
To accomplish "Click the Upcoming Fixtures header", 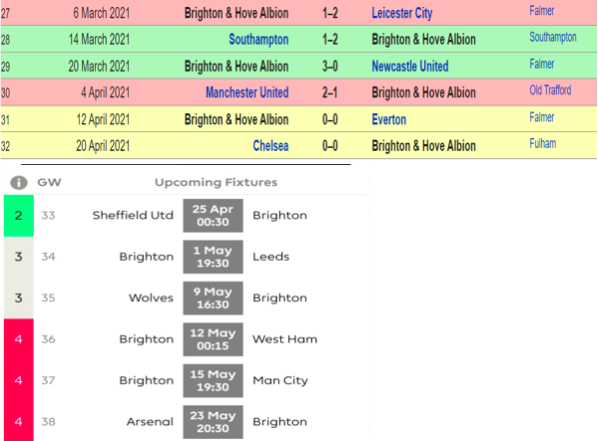I will [x=216, y=182].
